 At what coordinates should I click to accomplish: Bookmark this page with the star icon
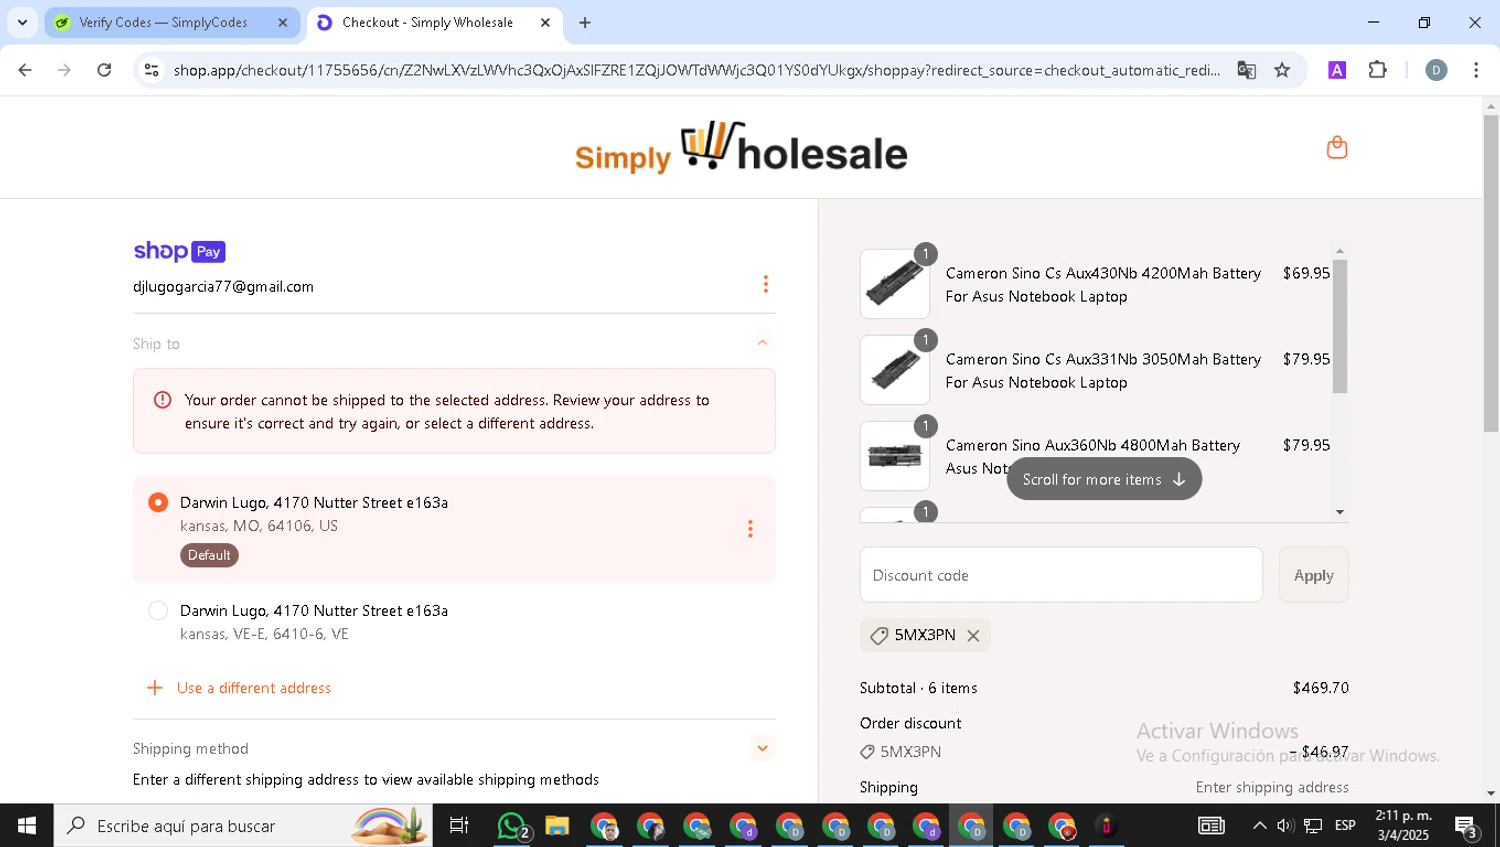1283,70
